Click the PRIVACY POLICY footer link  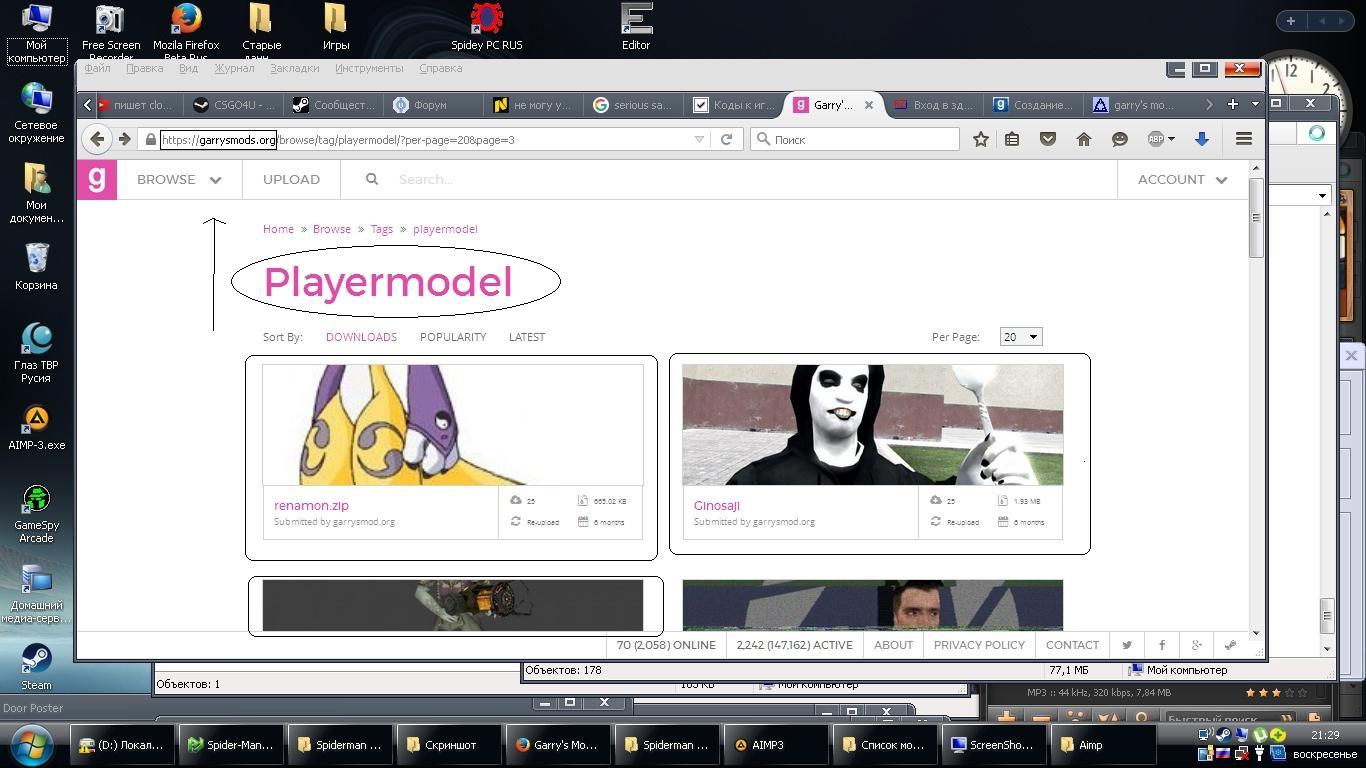pyautogui.click(x=979, y=645)
